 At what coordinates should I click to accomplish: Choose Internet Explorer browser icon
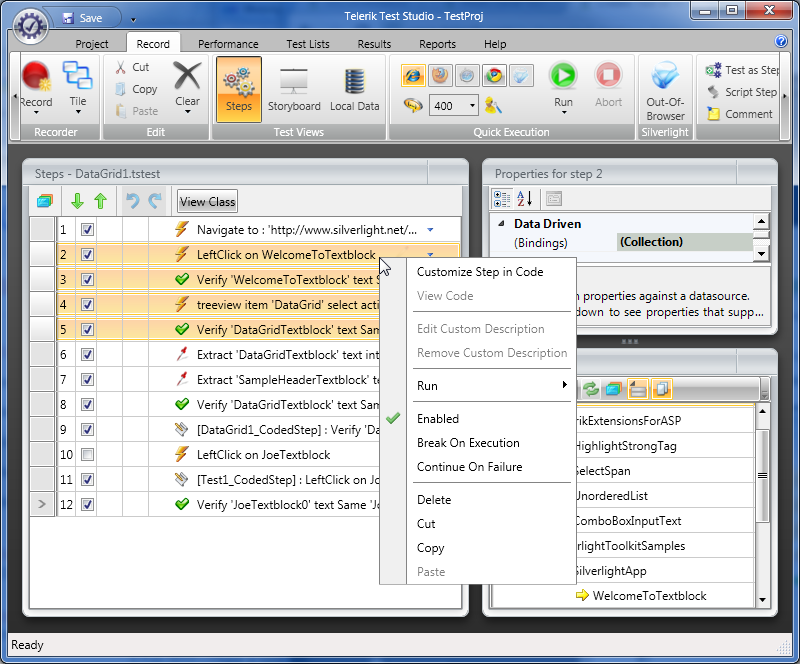click(413, 76)
